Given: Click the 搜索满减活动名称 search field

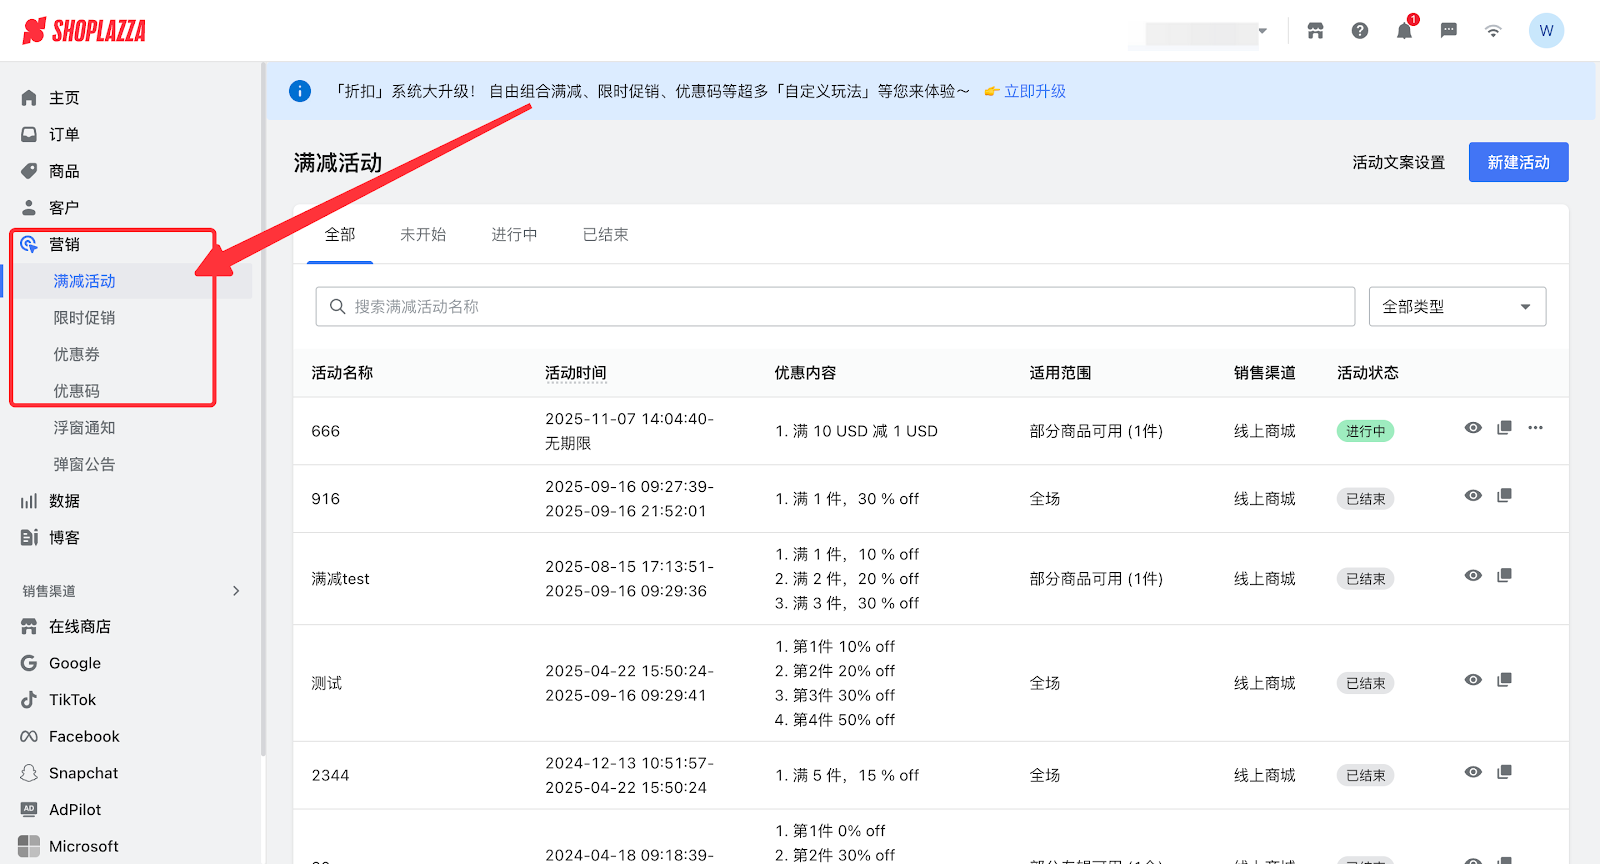Looking at the screenshot, I should [x=835, y=307].
